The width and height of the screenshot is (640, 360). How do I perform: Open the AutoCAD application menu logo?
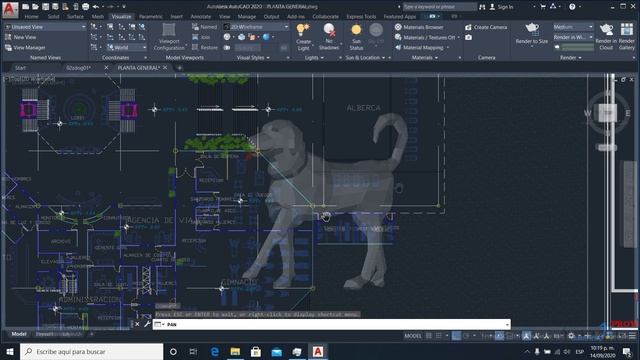(x=9, y=9)
